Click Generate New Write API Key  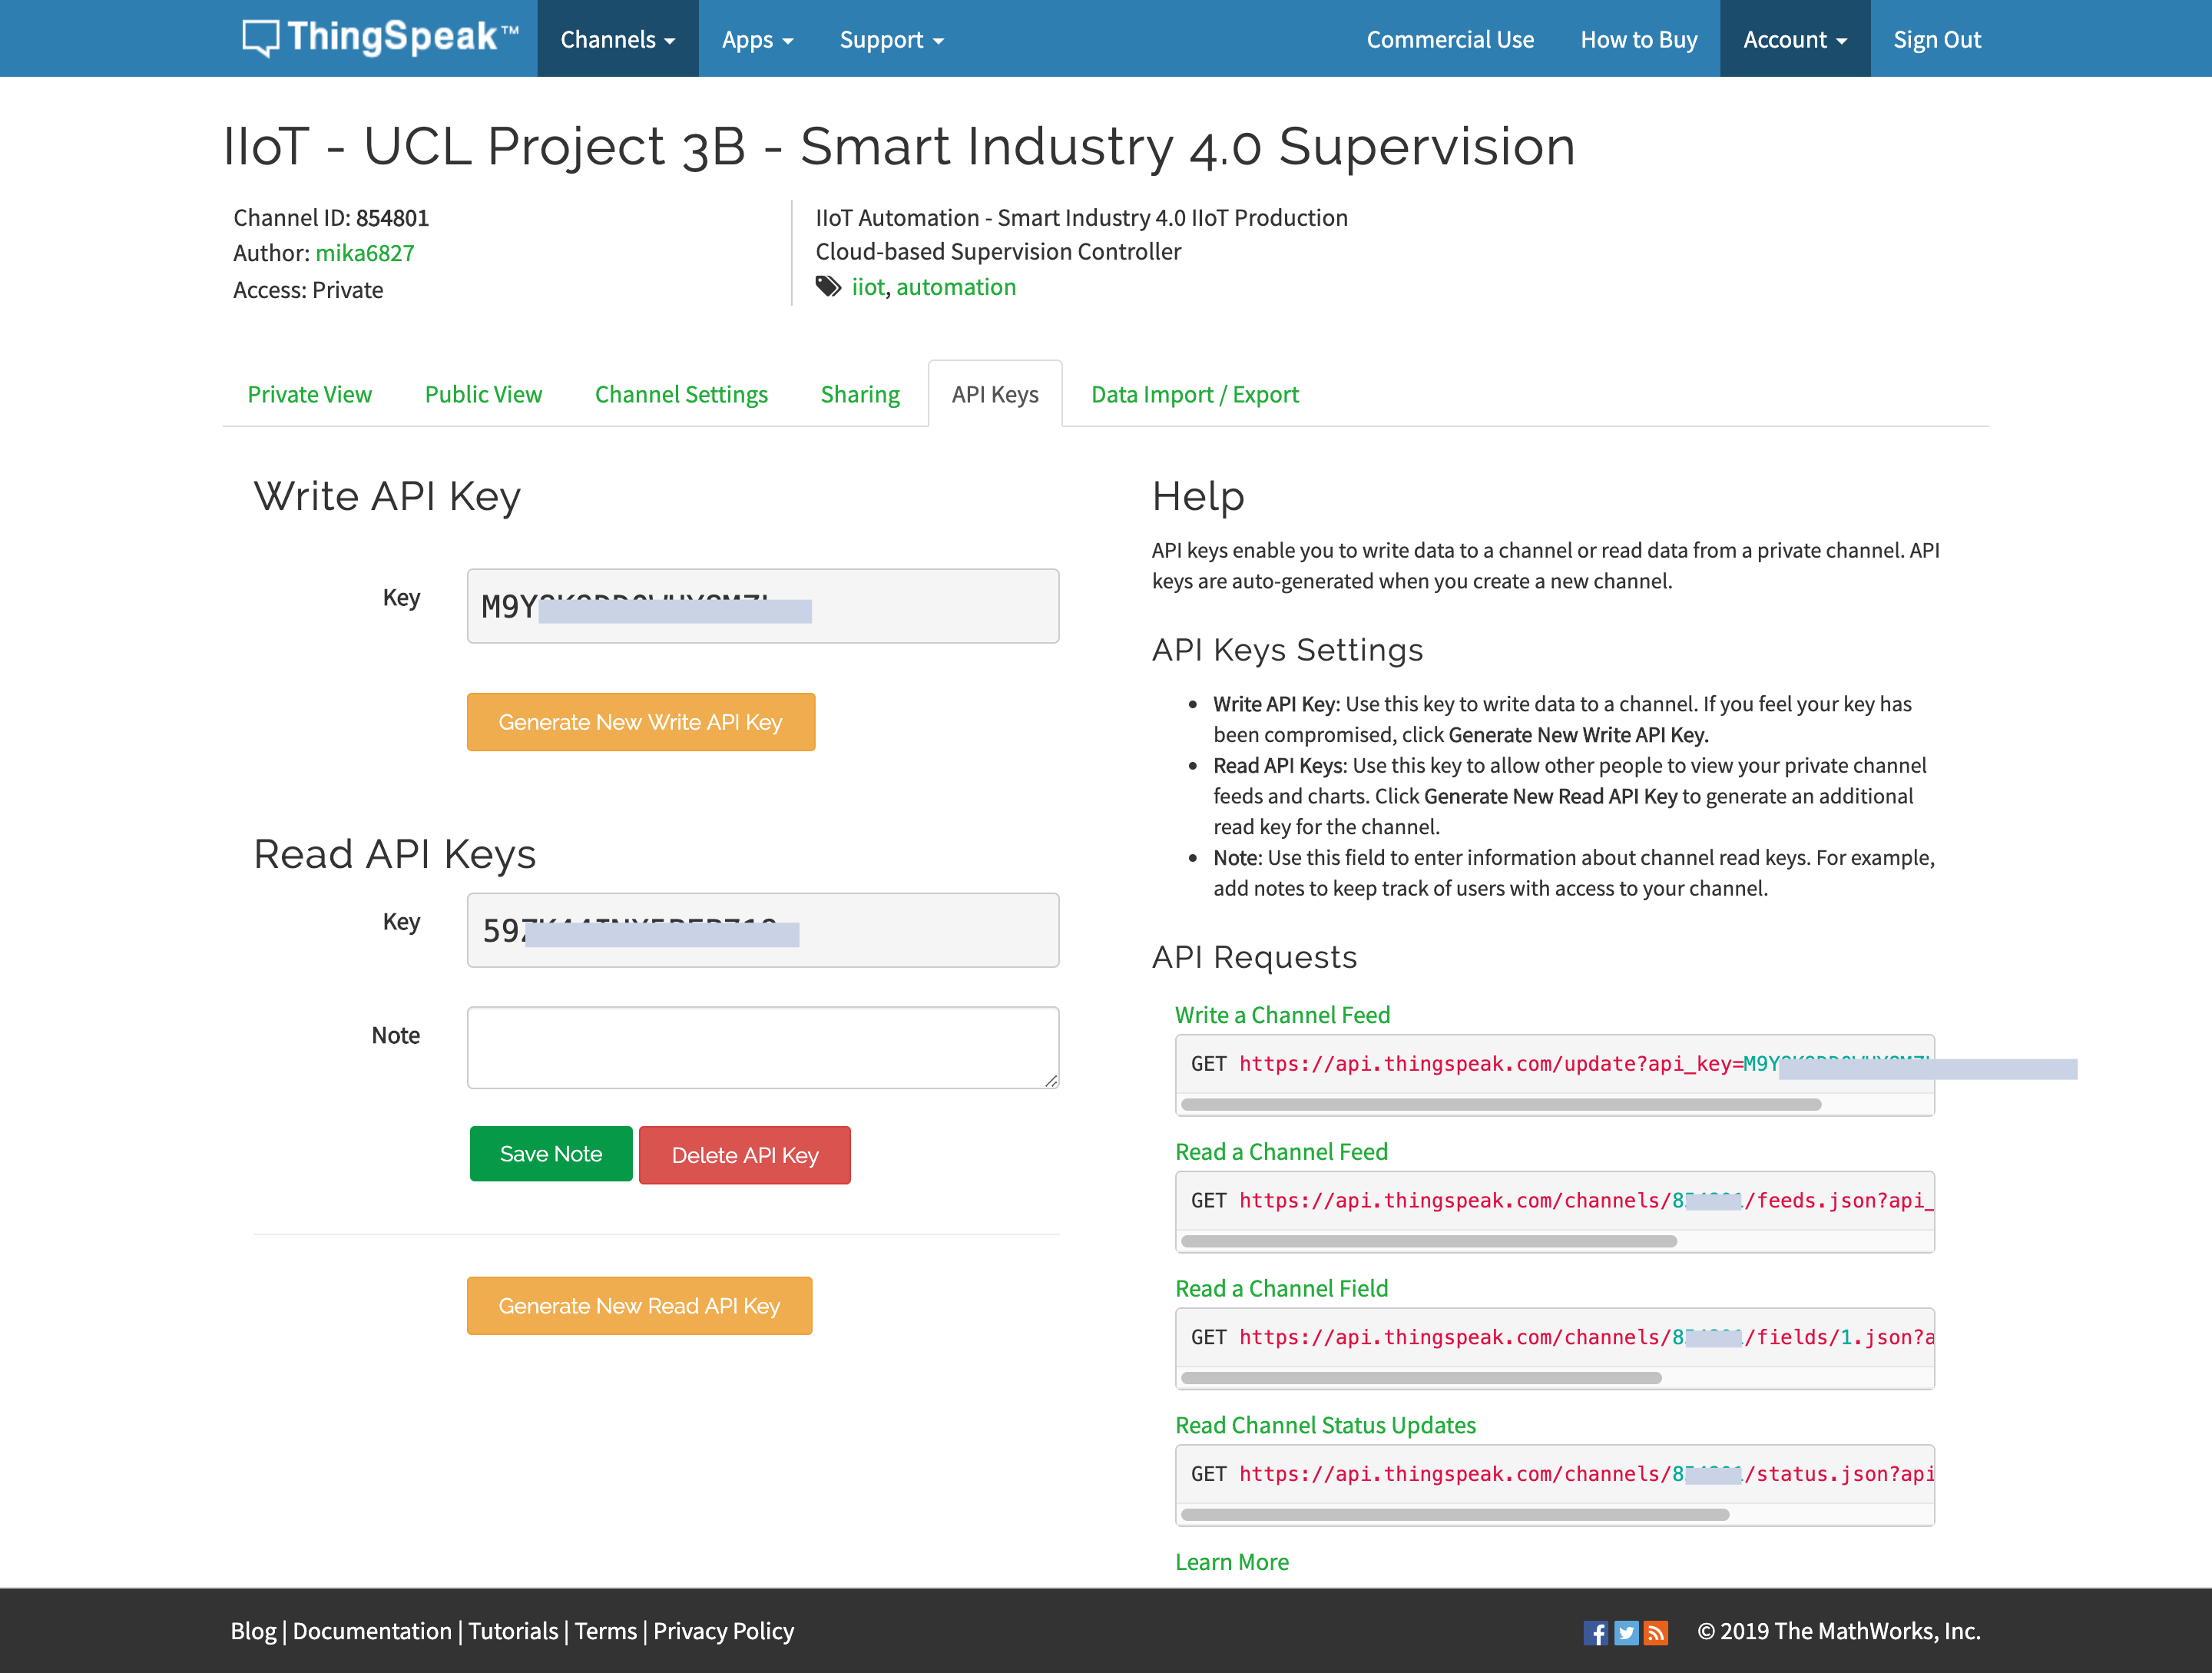coord(641,722)
